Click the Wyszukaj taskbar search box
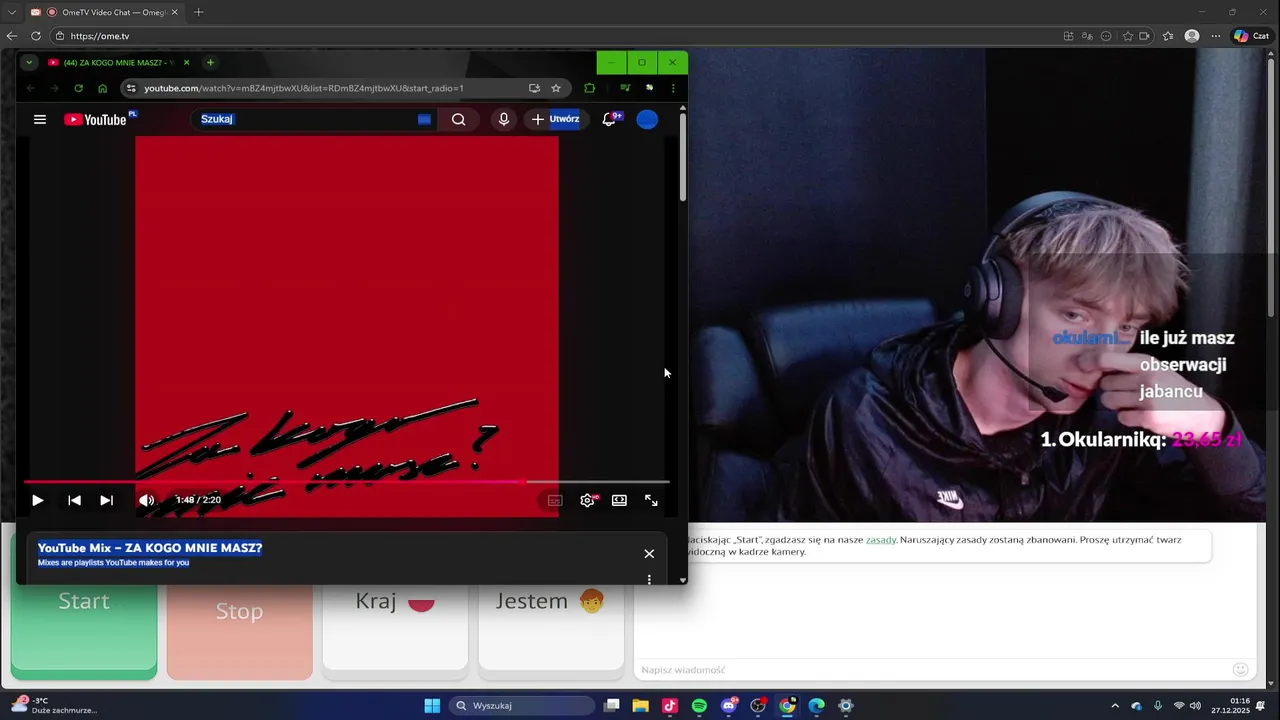This screenshot has width=1280, height=720. pos(522,706)
